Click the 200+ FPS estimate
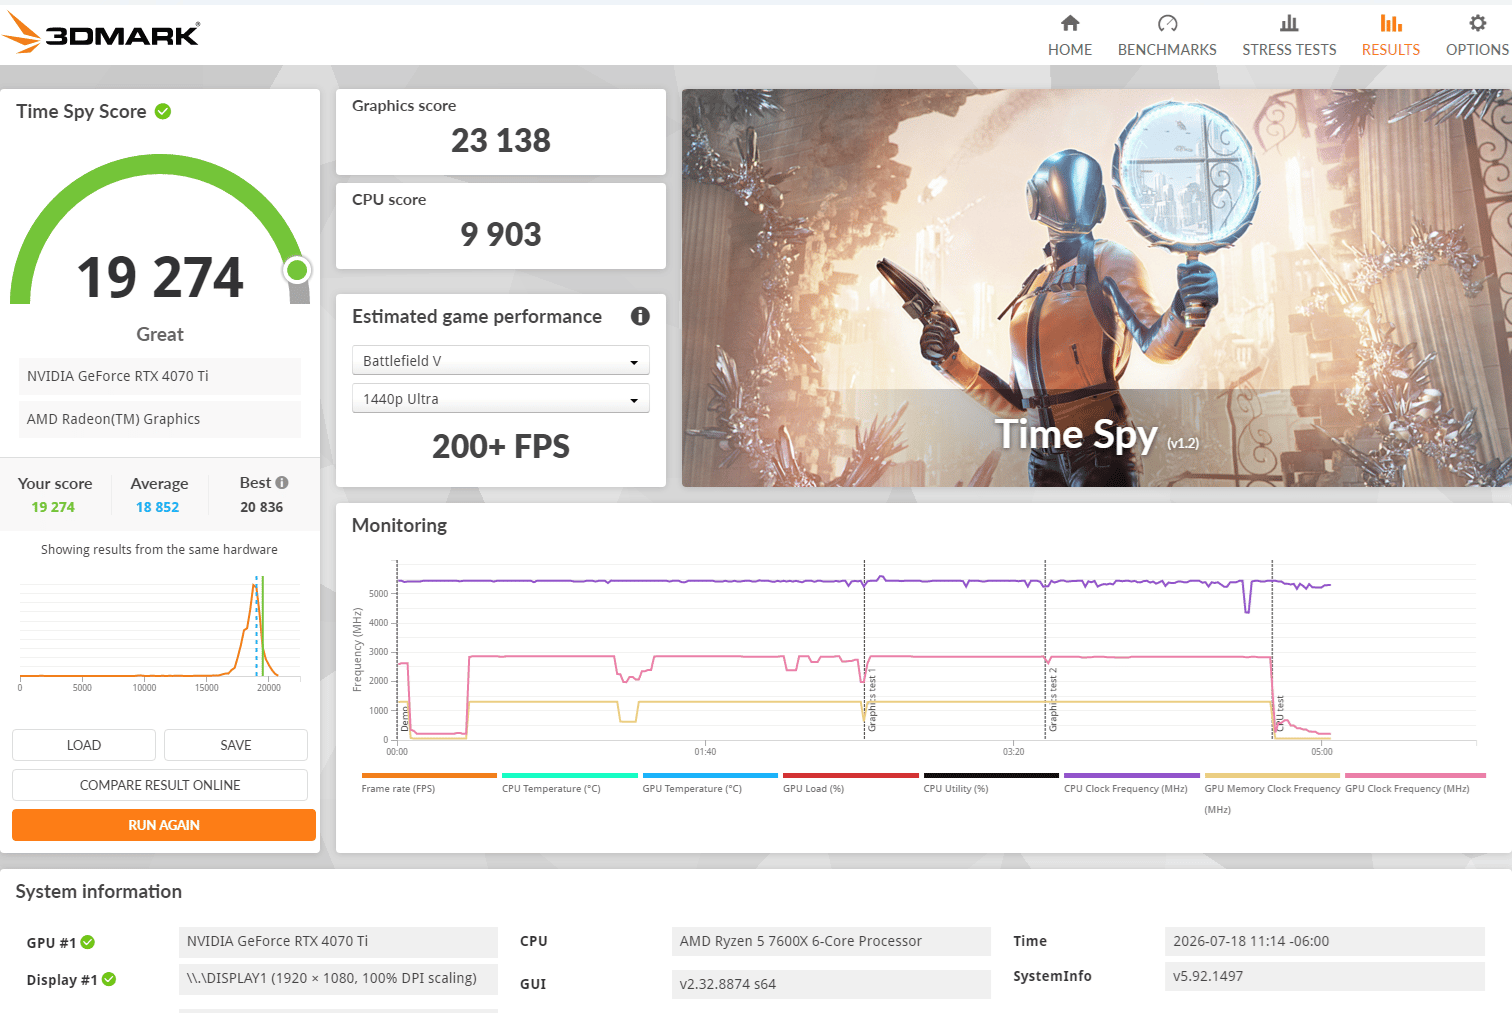Screen dimensions: 1512x1013 (501, 447)
